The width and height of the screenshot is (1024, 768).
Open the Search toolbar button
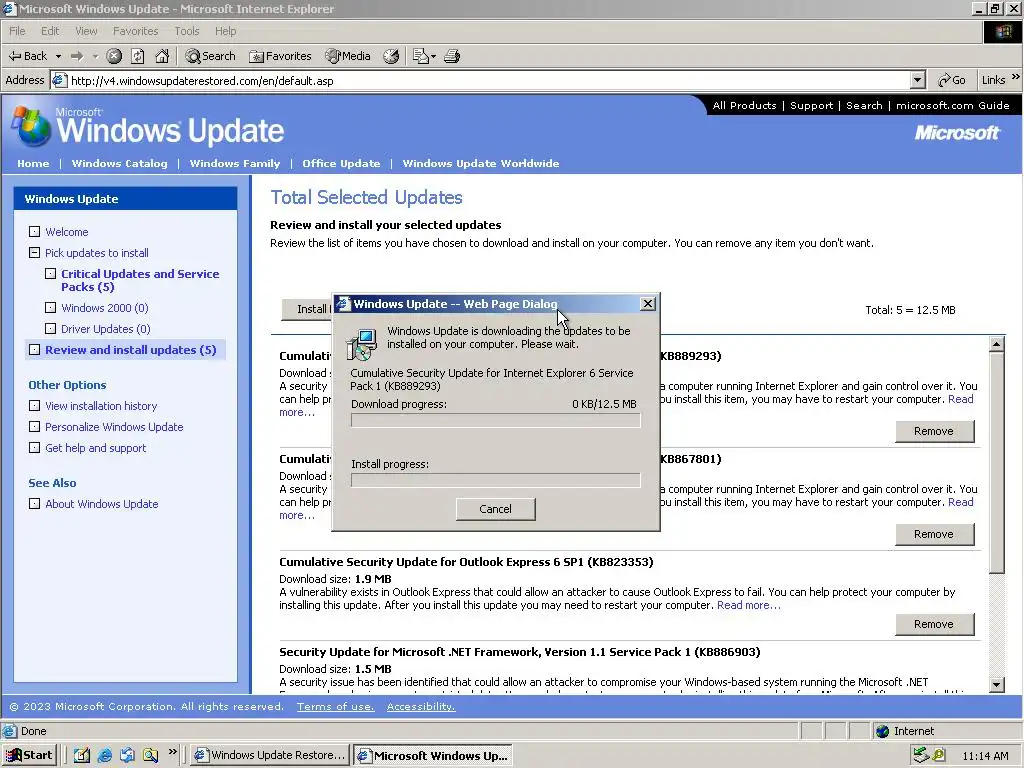click(210, 56)
